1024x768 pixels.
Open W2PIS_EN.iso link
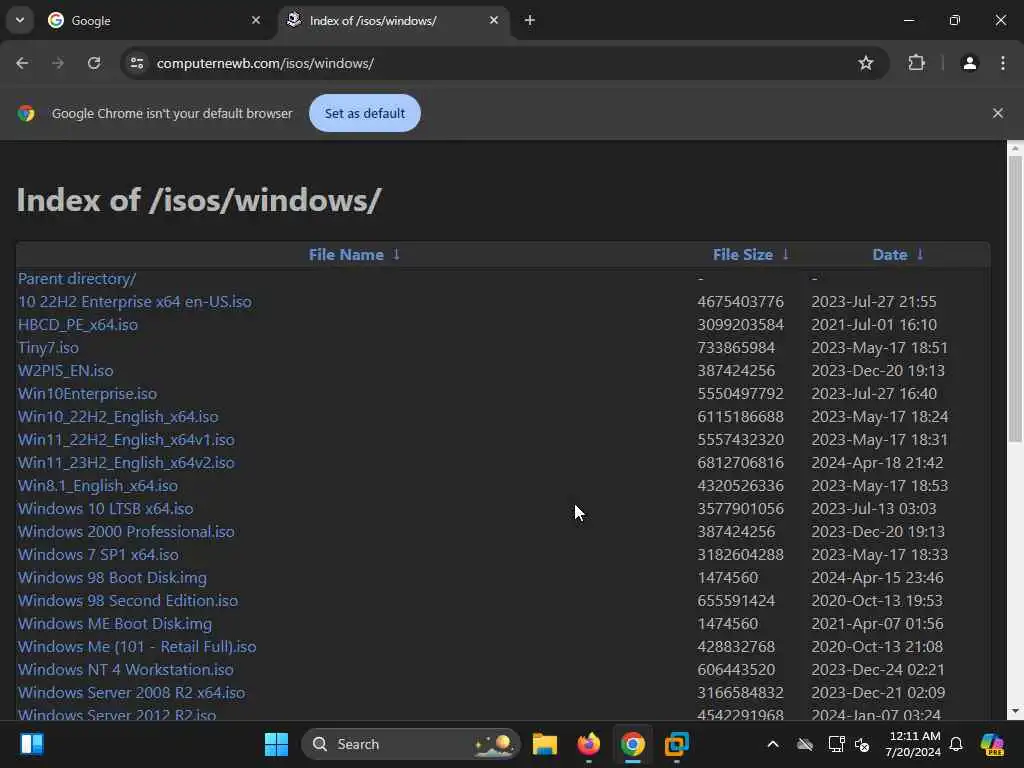point(65,370)
